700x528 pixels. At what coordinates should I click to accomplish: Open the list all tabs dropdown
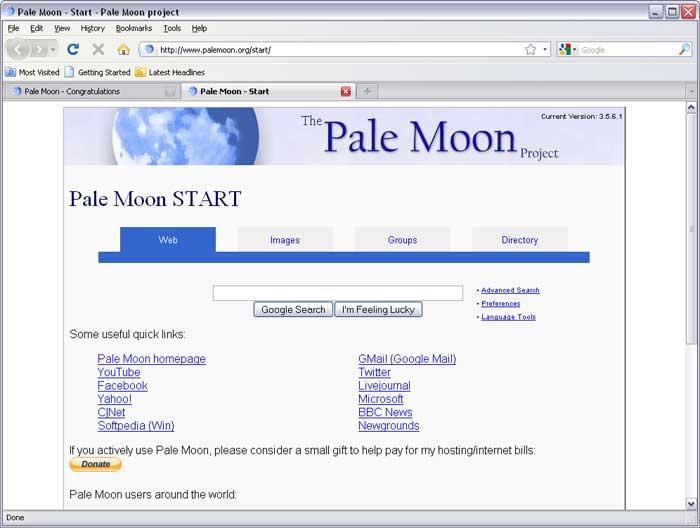click(x=692, y=91)
